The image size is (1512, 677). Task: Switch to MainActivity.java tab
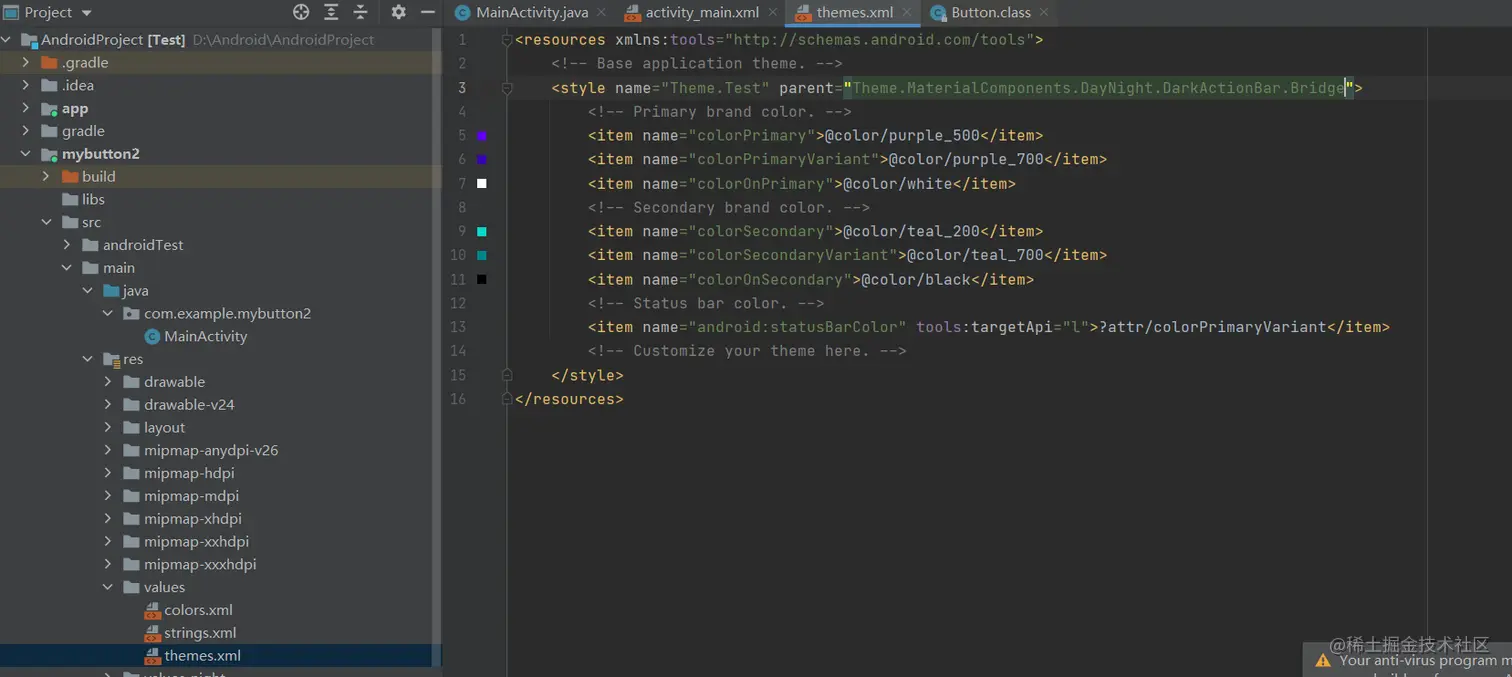[532, 13]
